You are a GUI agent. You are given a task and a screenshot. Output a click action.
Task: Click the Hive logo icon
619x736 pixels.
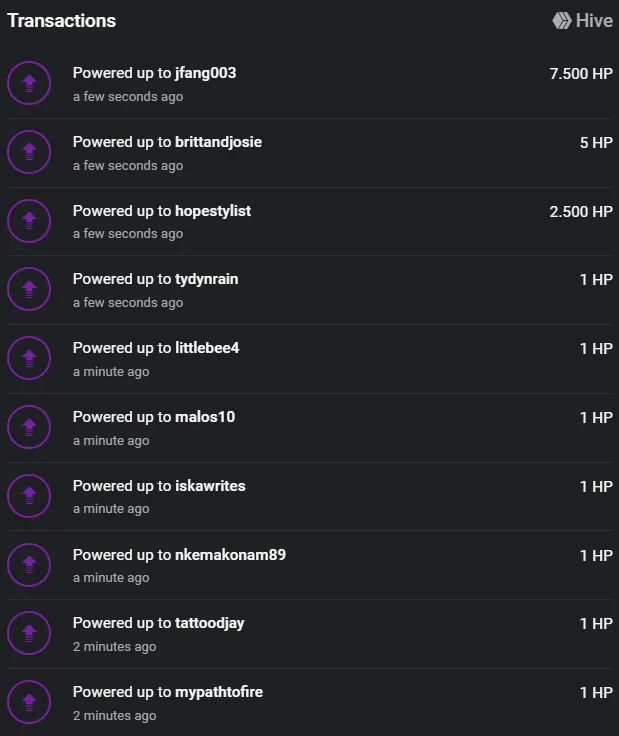(x=561, y=21)
